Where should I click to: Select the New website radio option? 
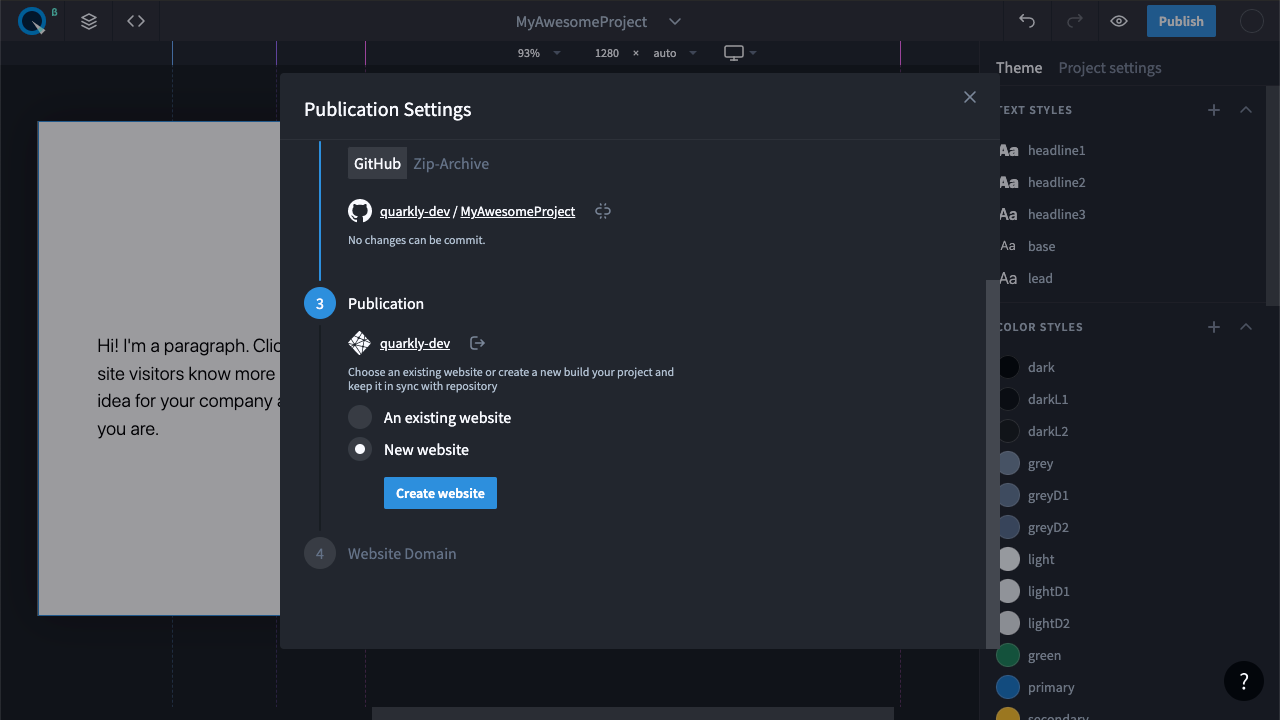click(360, 450)
